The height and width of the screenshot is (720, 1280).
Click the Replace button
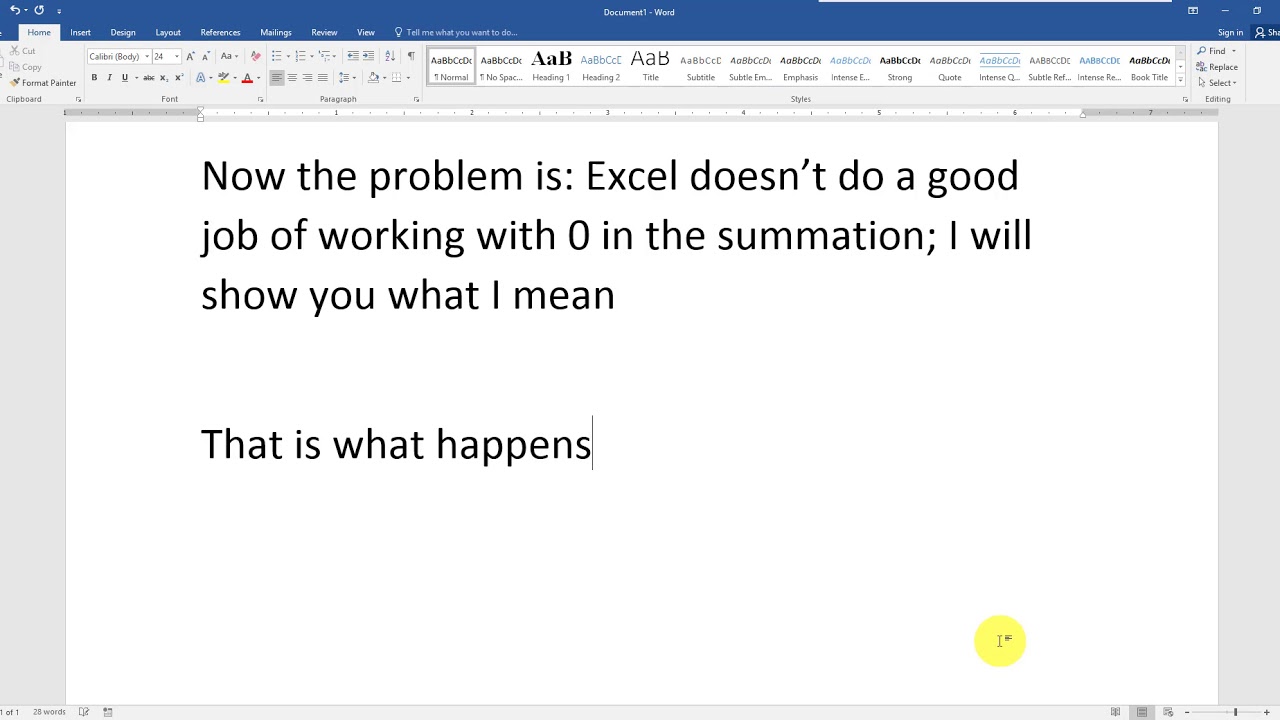1217,67
